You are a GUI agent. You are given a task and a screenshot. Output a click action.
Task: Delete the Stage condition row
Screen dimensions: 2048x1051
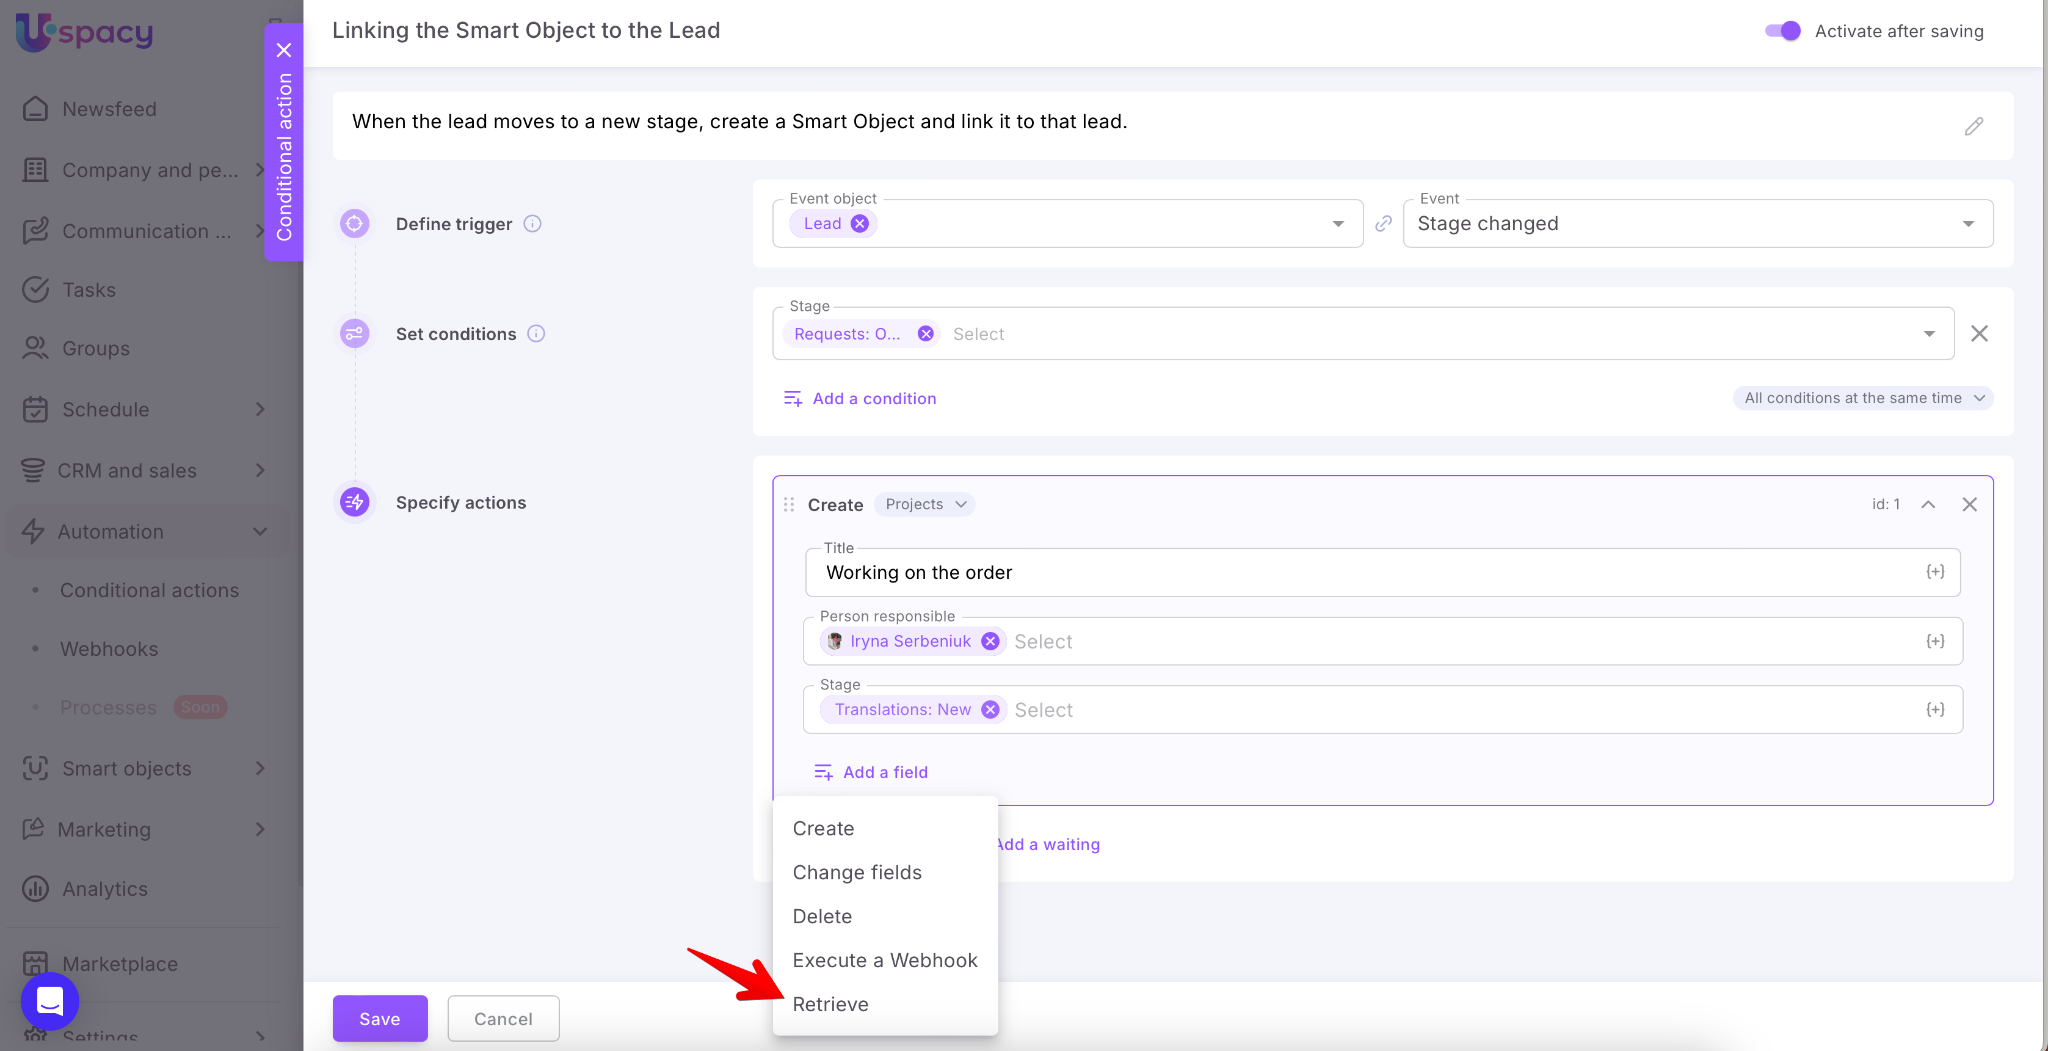click(x=1979, y=334)
